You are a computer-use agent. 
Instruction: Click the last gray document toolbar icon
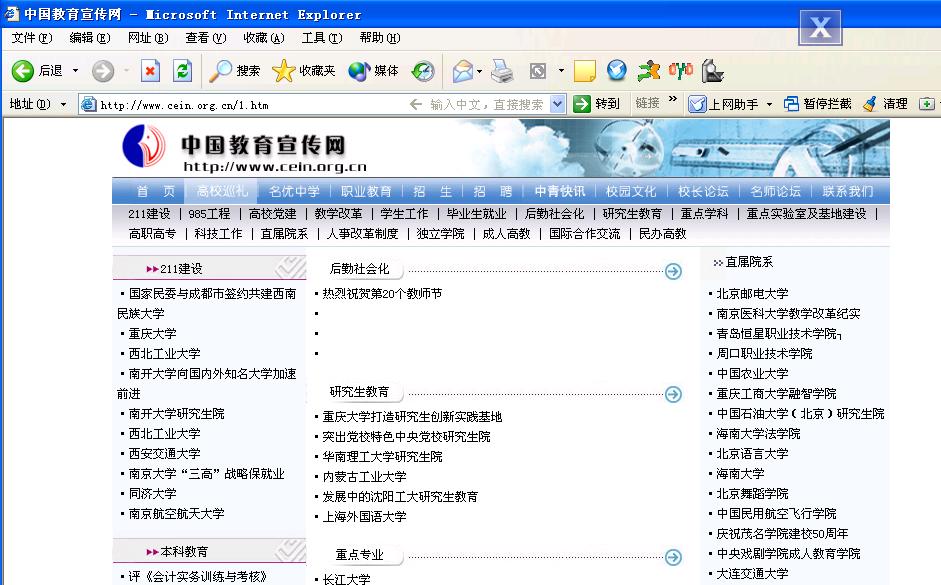pos(712,71)
